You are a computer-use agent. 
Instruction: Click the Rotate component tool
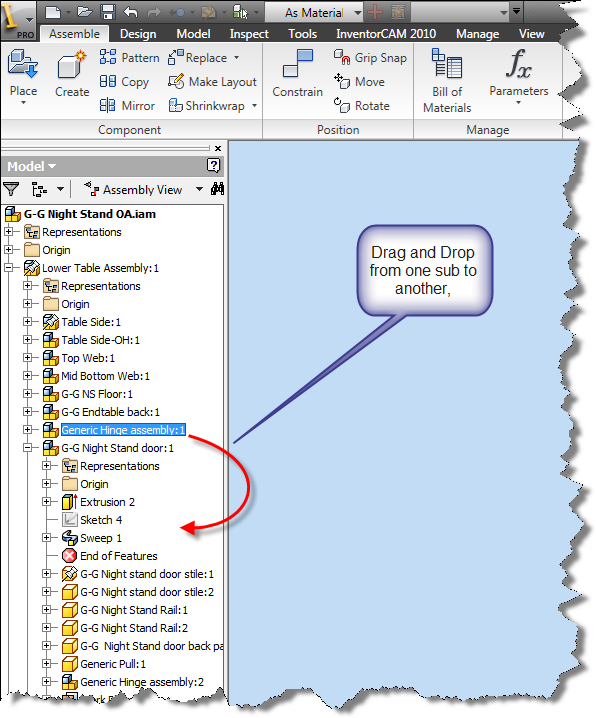(362, 106)
